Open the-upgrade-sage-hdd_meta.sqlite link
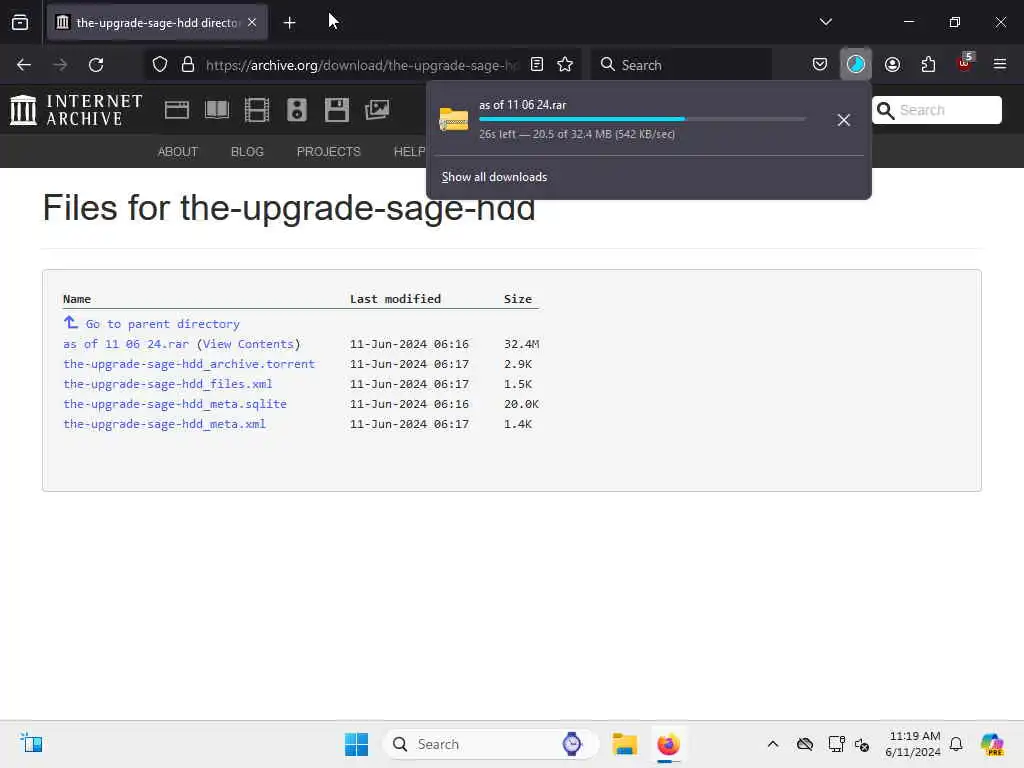The height and width of the screenshot is (768, 1024). tap(175, 404)
